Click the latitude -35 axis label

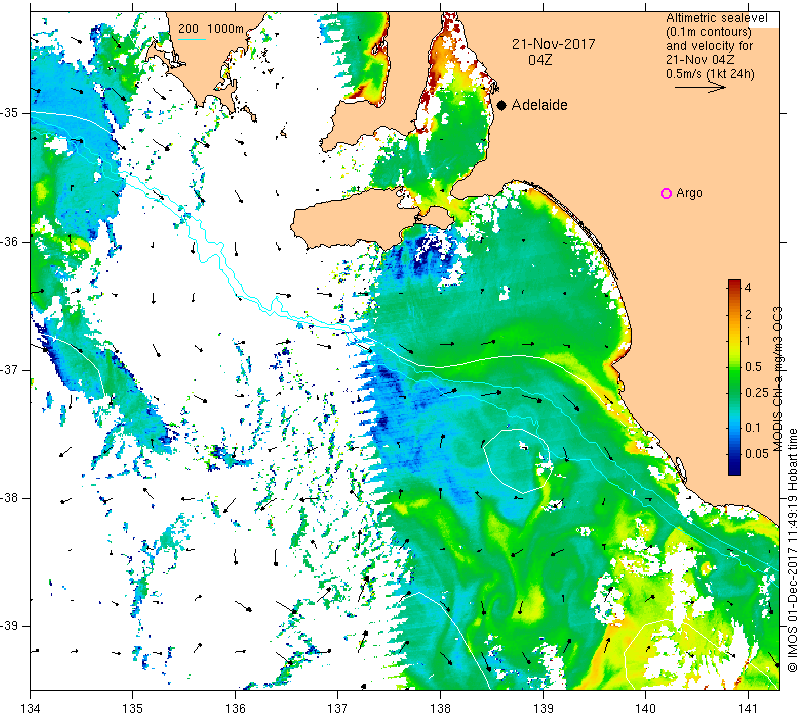point(10,113)
